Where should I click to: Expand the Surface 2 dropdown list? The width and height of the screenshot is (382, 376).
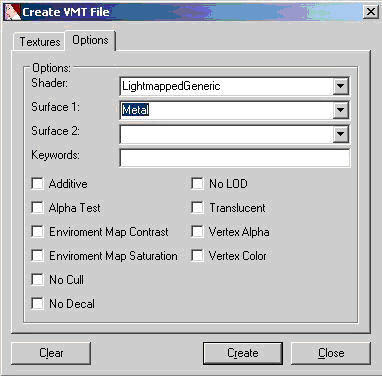pyautogui.click(x=340, y=134)
